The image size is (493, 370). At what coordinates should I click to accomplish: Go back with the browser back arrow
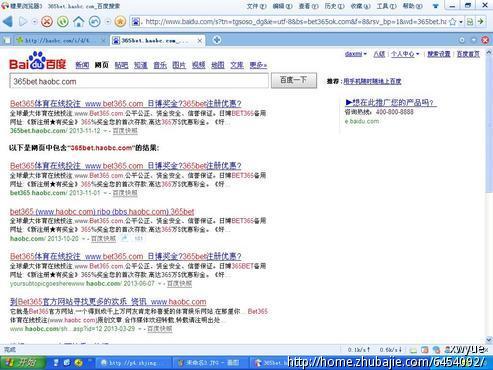coord(7,22)
